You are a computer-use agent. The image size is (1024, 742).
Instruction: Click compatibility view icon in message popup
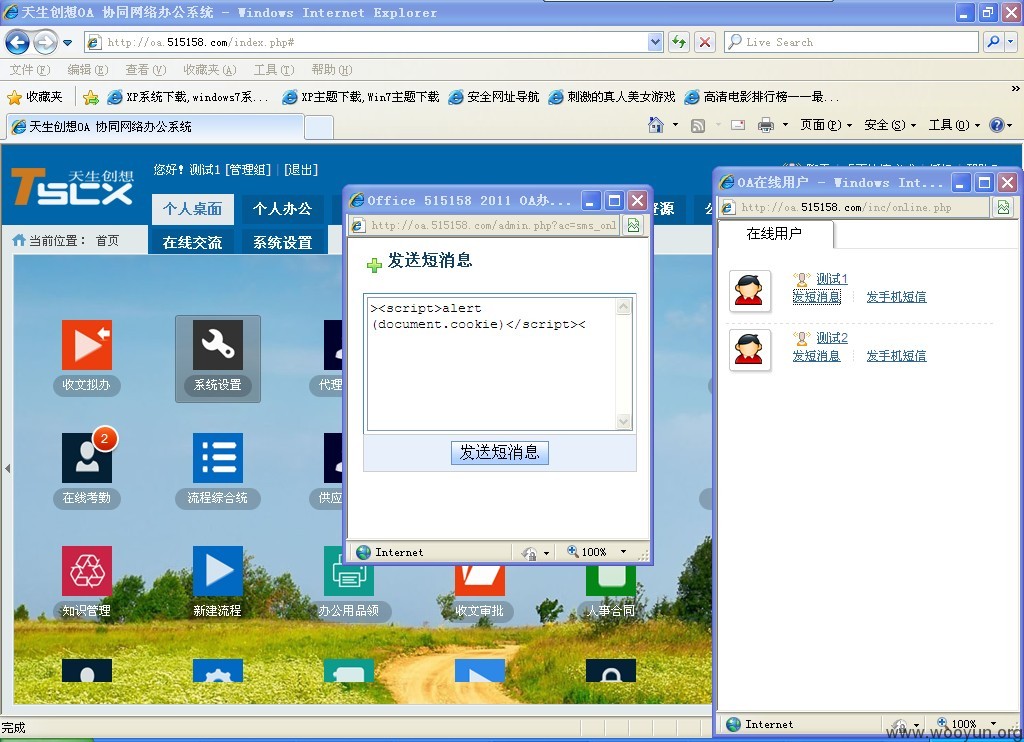633,225
